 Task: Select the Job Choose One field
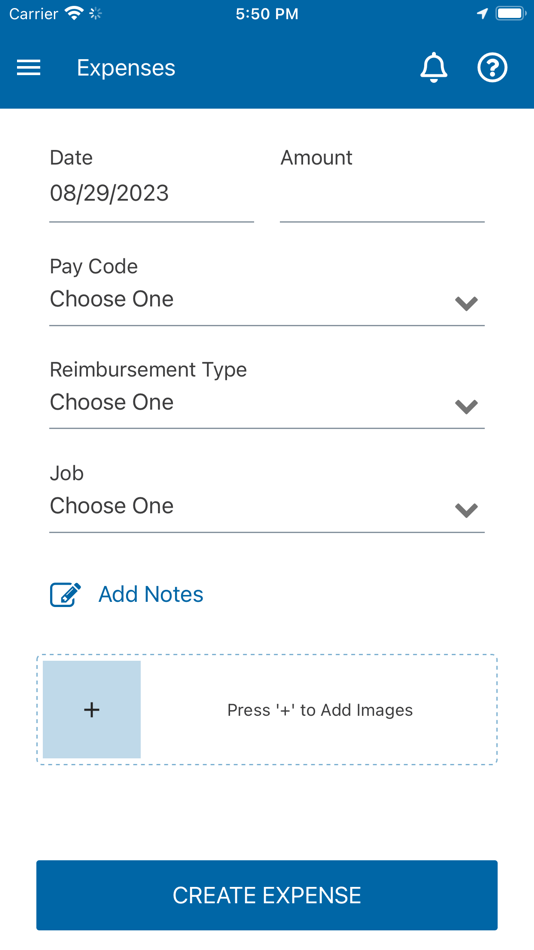point(267,506)
